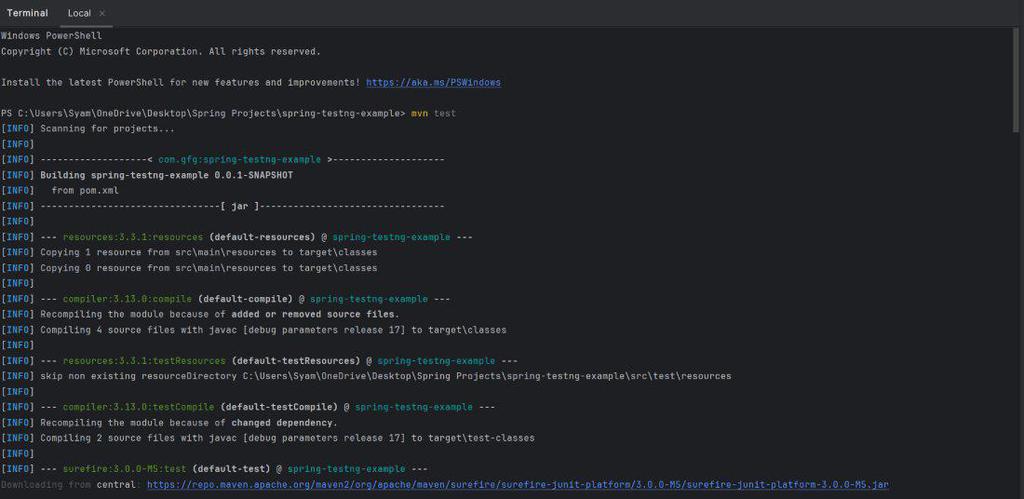Click the PowerShell prompt path text
1024x499 pixels.
[x=203, y=114]
